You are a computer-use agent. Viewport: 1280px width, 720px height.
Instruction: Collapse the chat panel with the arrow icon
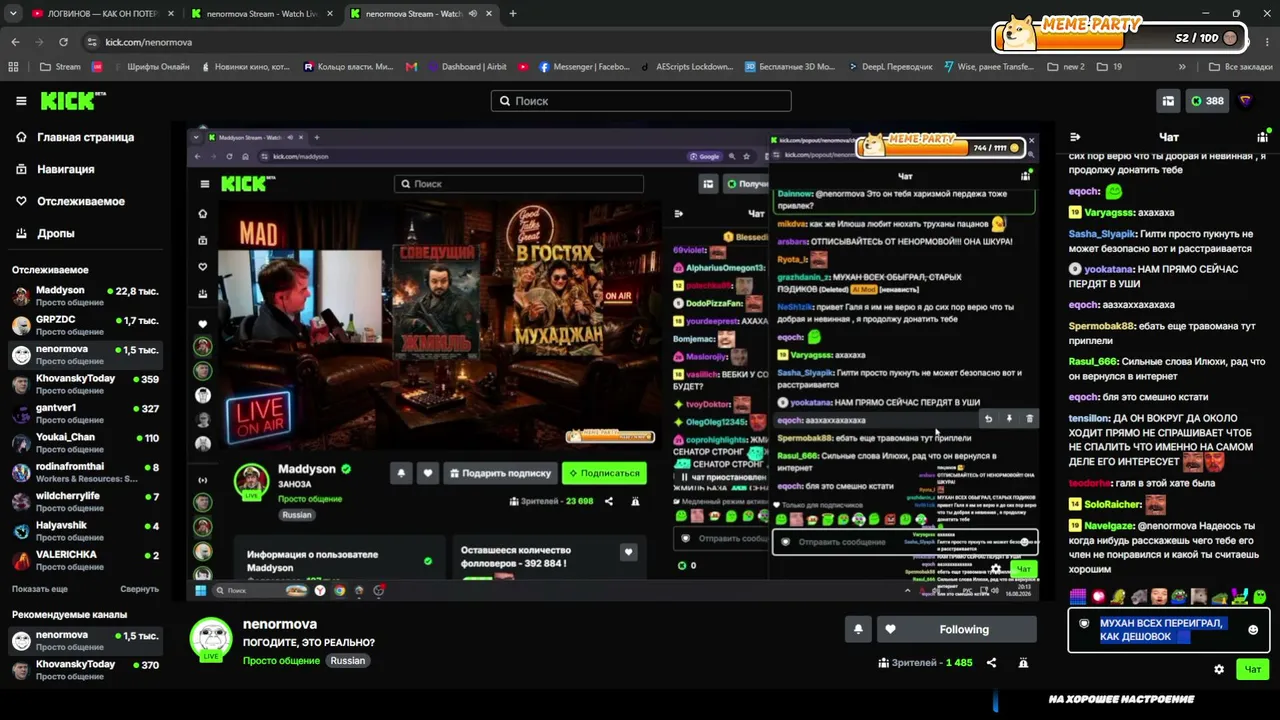pyautogui.click(x=1075, y=137)
